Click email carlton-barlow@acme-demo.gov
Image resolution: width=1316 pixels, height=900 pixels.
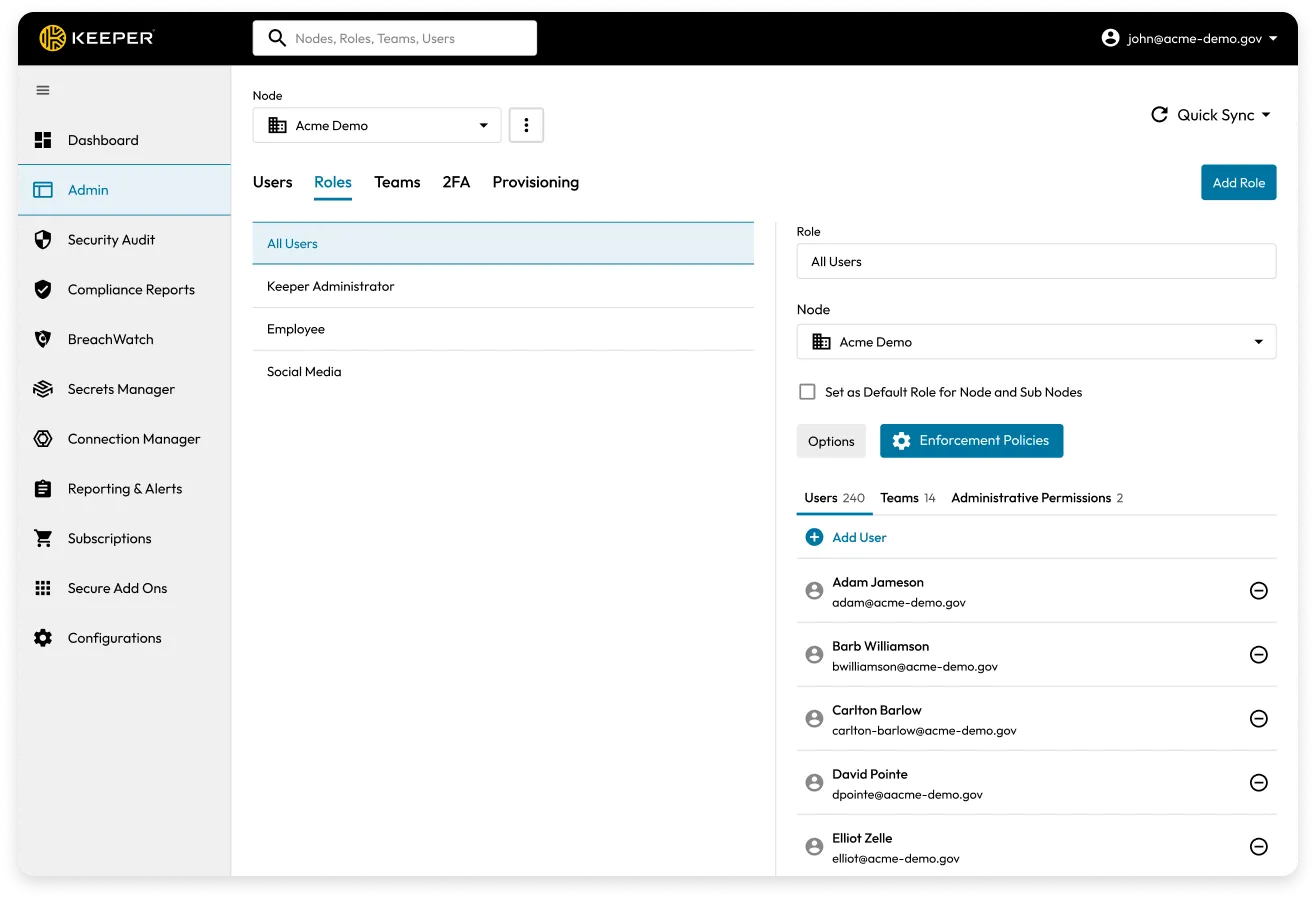pyautogui.click(x=924, y=731)
